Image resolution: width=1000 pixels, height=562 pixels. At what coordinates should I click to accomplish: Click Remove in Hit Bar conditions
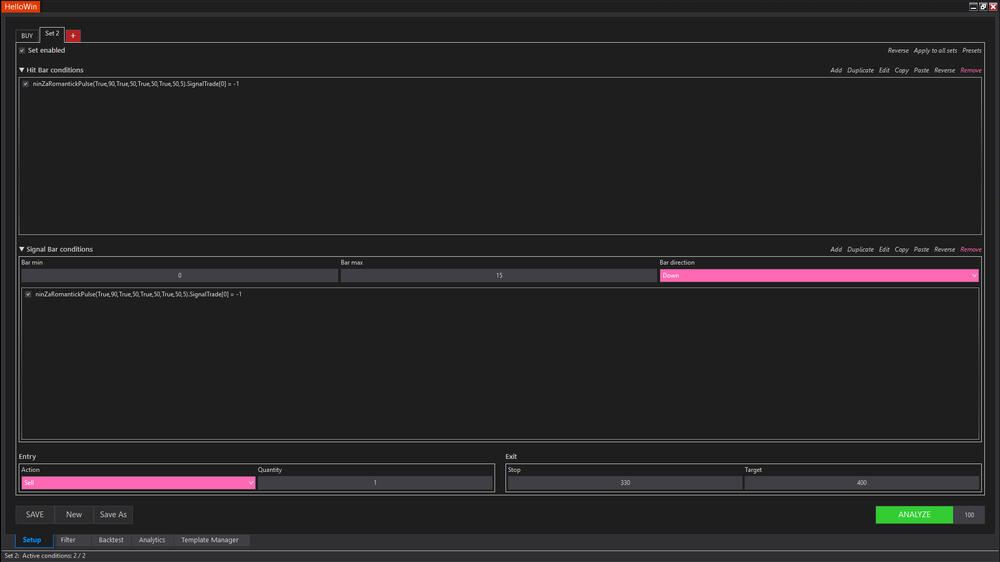tap(970, 70)
